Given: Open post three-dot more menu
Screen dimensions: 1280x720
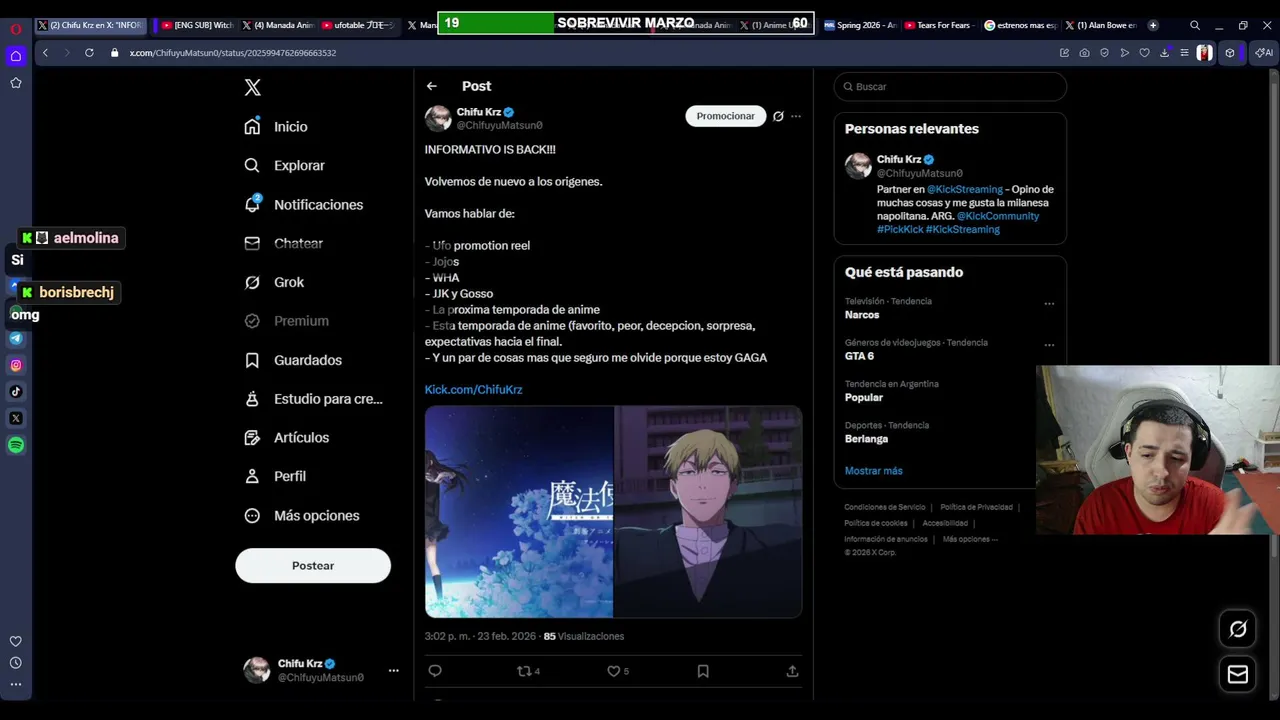Looking at the screenshot, I should point(796,116).
